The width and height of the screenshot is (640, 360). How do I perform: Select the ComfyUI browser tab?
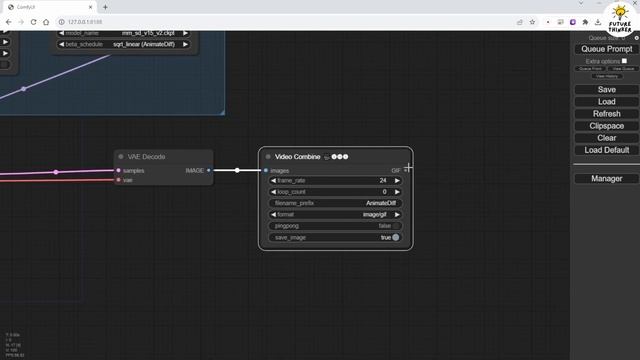point(49,7)
